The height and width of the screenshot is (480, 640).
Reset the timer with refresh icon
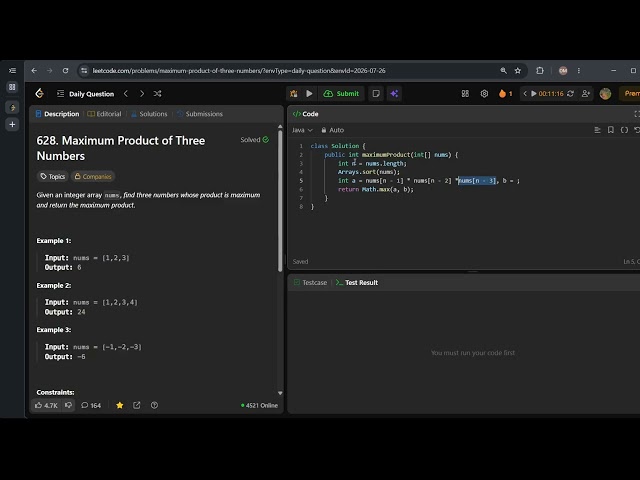(571, 93)
